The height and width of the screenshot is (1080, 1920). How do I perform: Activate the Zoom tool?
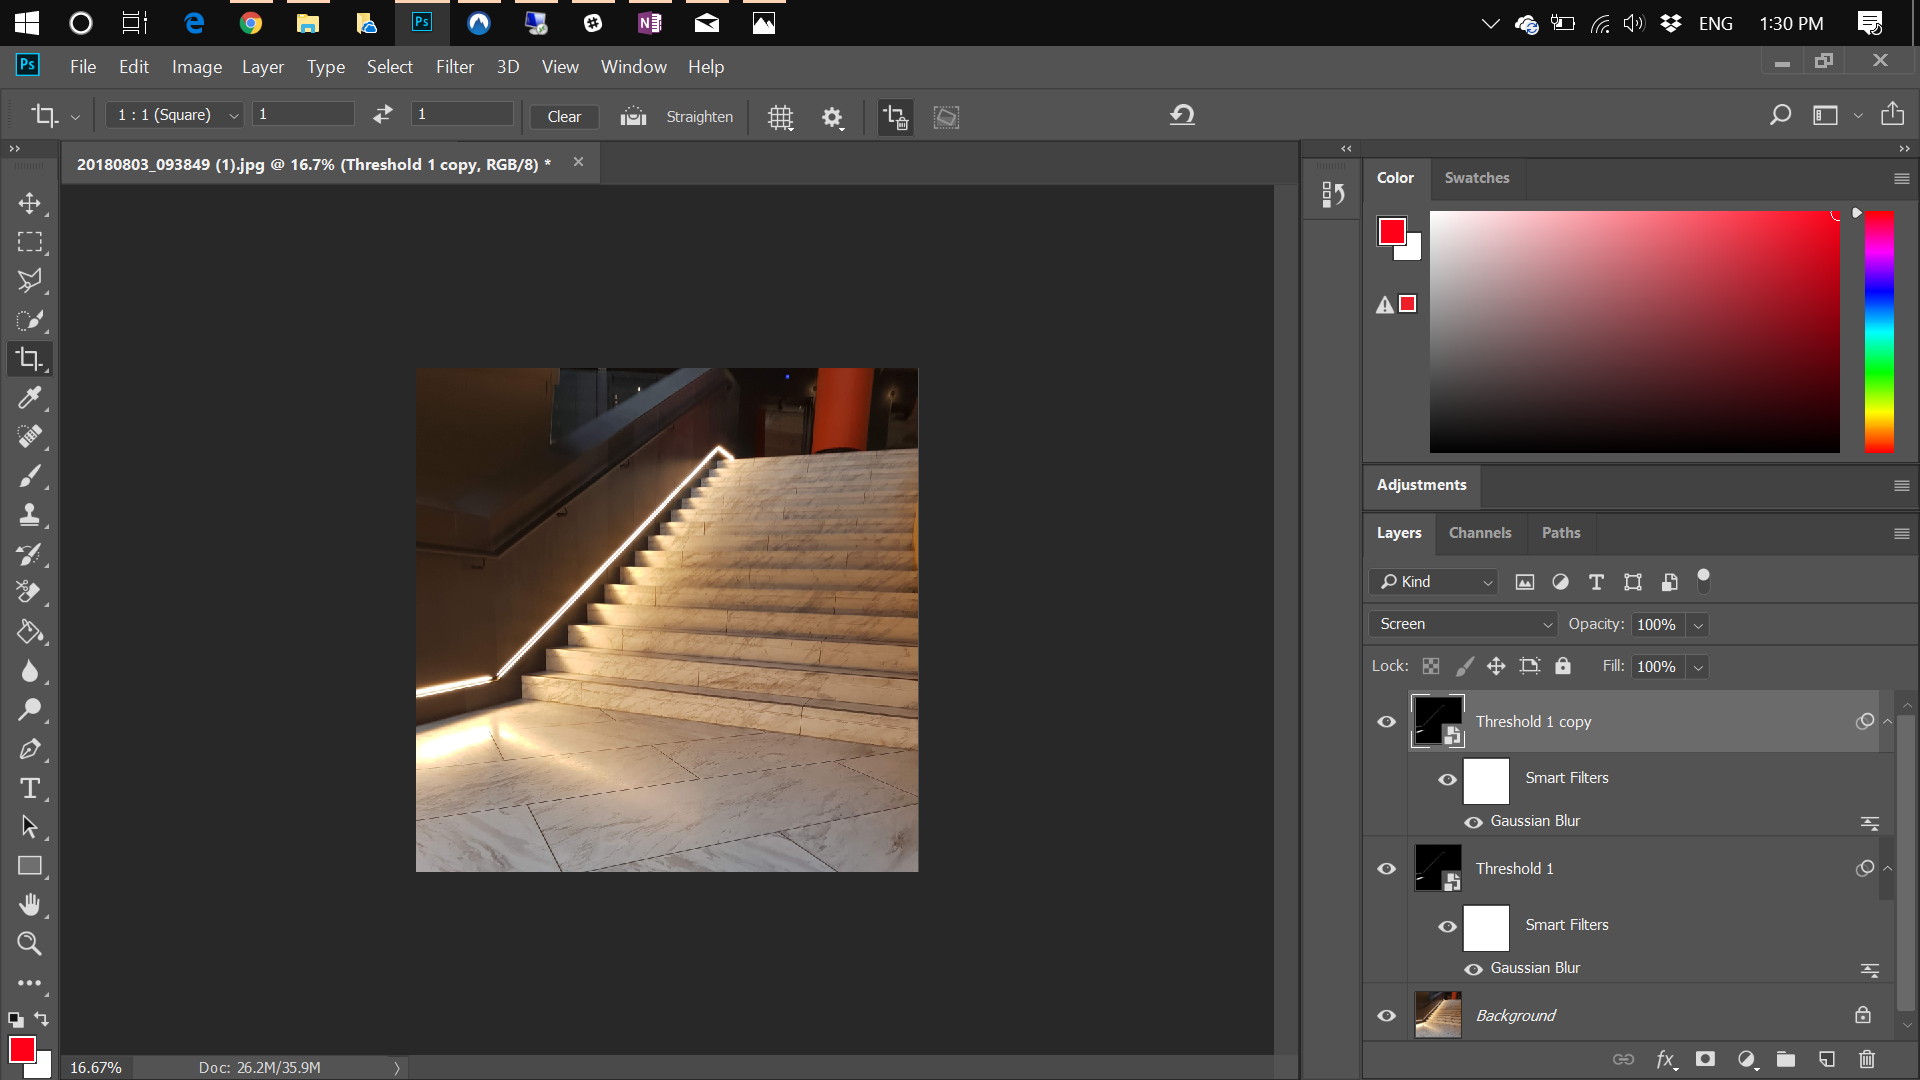tap(30, 943)
